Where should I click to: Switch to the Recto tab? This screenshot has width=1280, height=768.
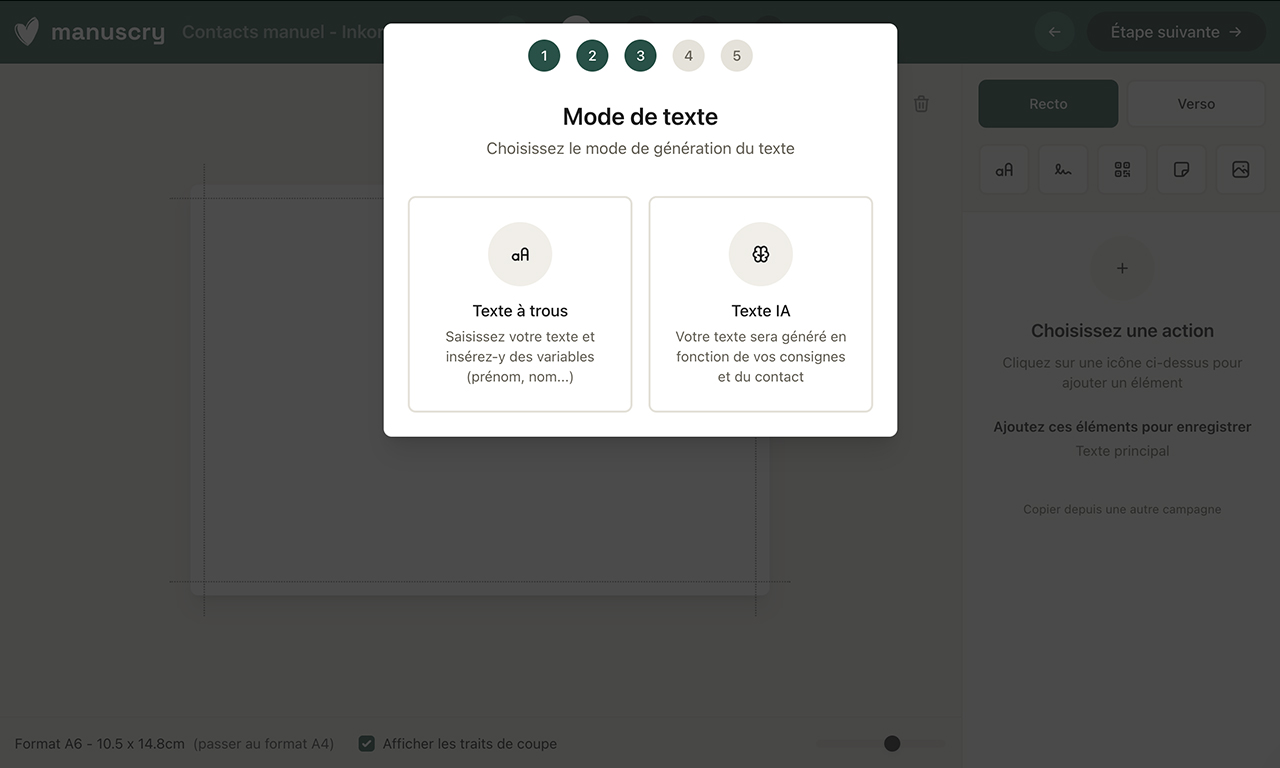[1048, 104]
